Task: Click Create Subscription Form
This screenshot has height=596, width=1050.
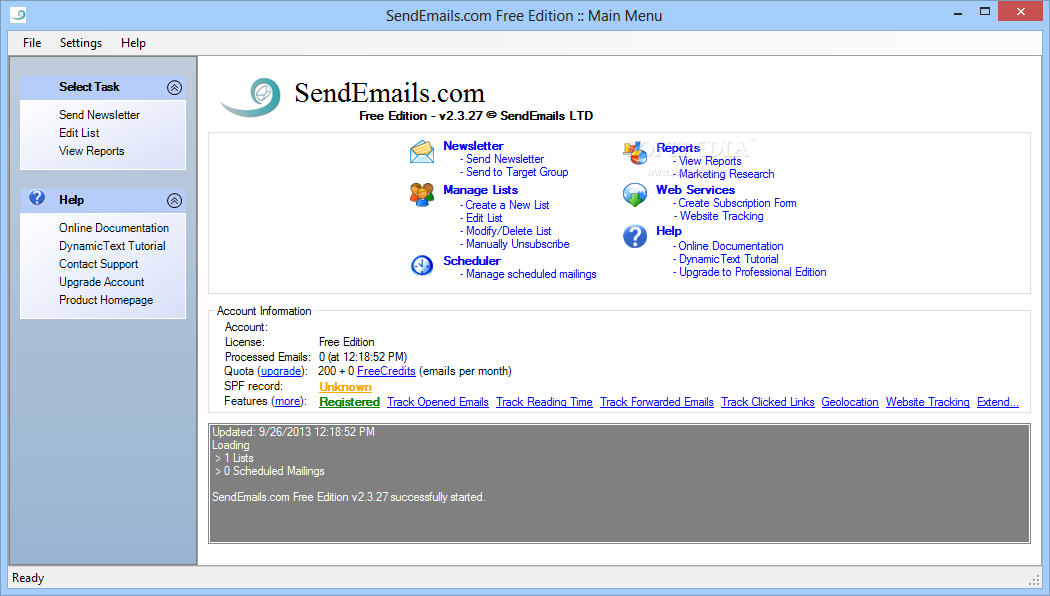Action: pyautogui.click(x=737, y=203)
